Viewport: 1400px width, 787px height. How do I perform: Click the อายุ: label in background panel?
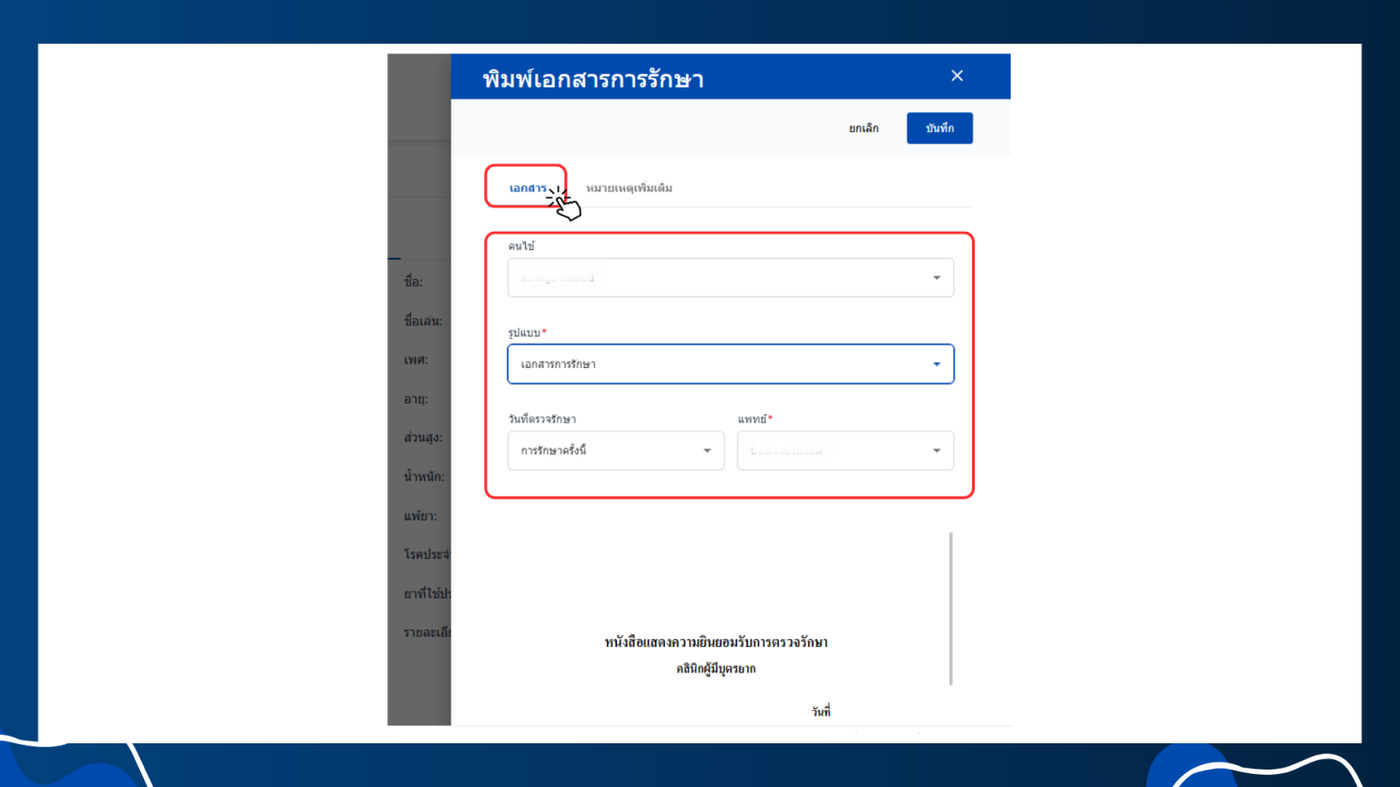tap(416, 399)
